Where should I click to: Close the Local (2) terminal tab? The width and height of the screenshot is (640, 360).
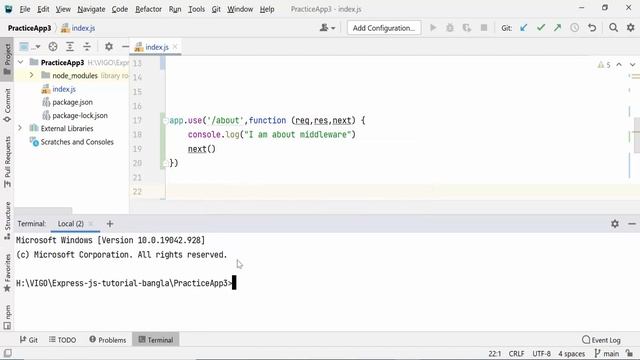(91, 224)
